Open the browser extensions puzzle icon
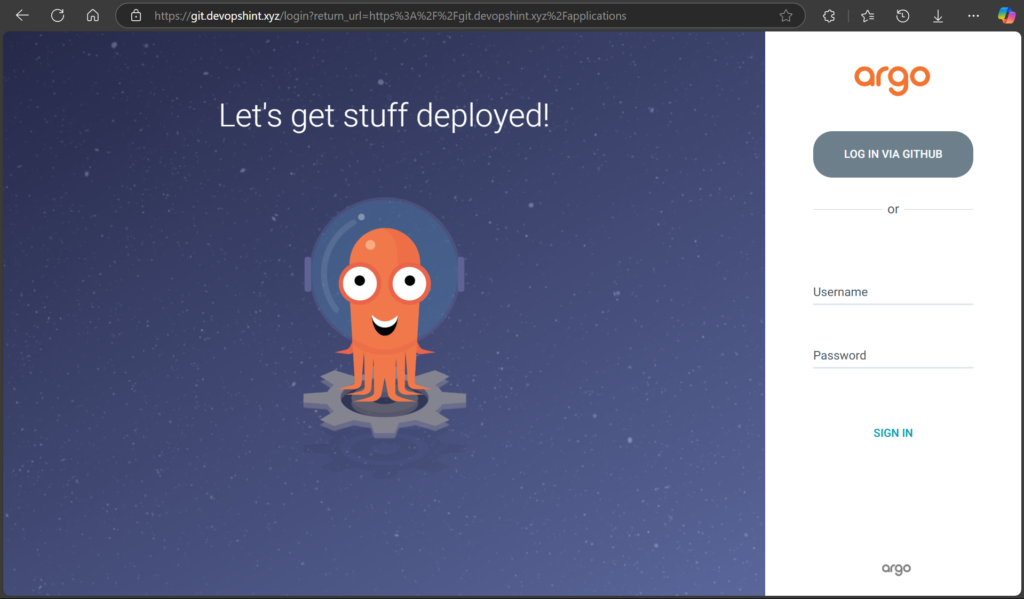Screen dimensions: 1024x599 click(x=829, y=16)
